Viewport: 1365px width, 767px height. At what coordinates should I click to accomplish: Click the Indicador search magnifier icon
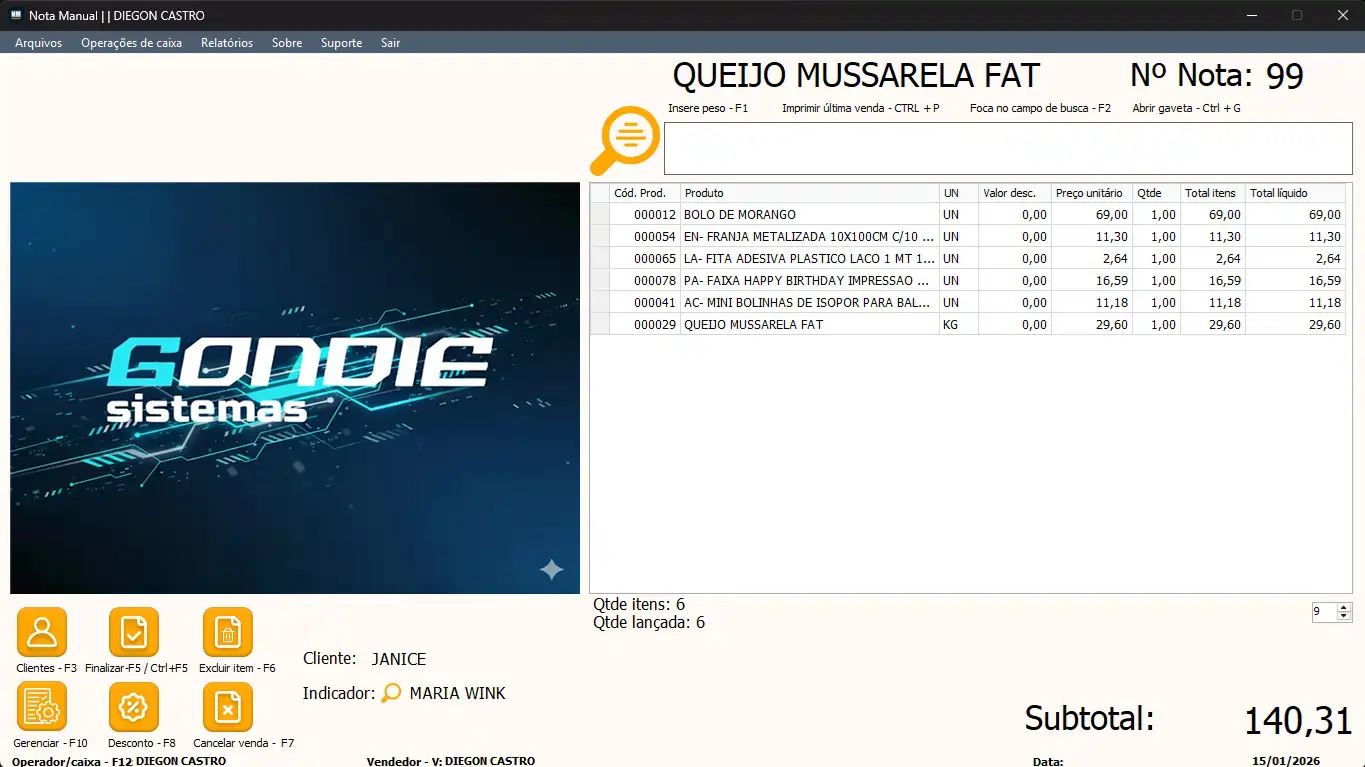click(x=391, y=693)
